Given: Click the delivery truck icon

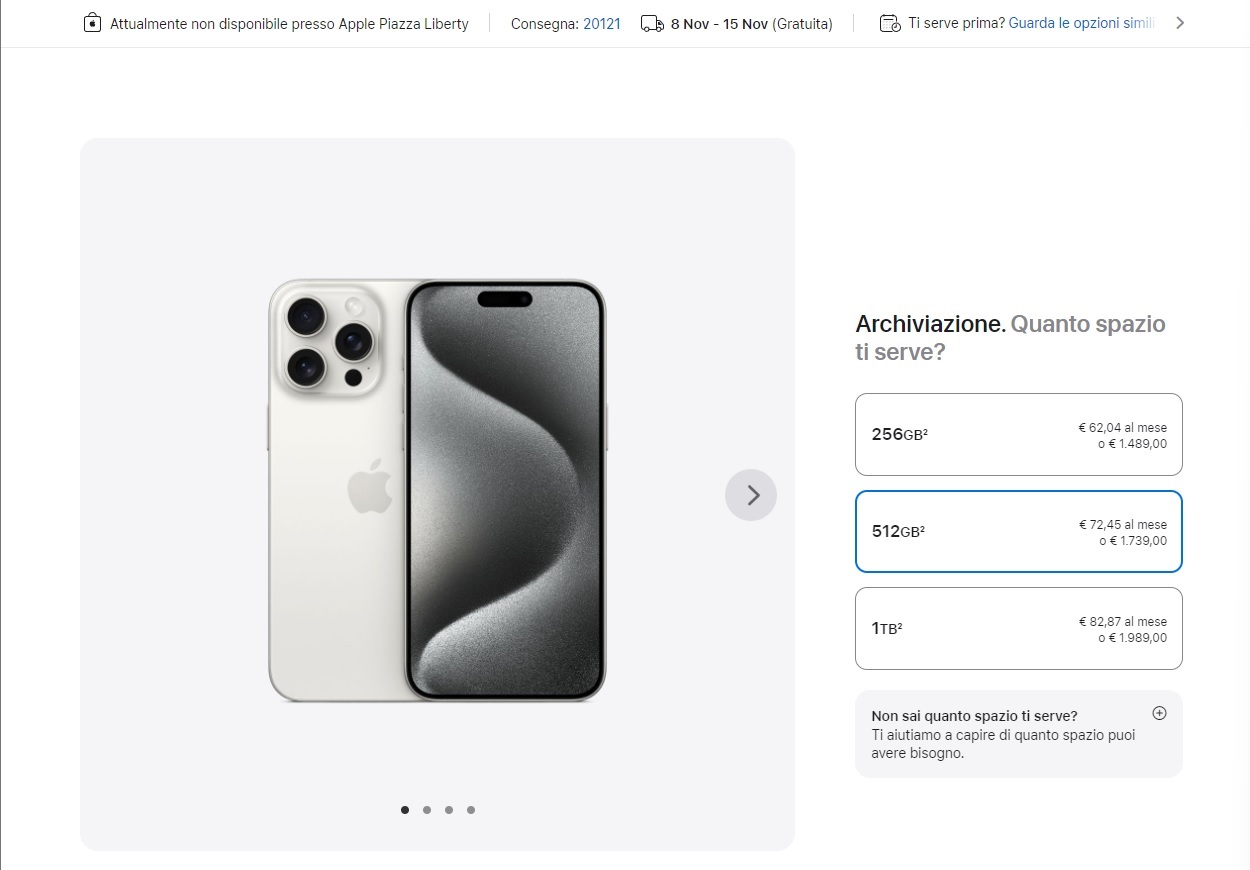Looking at the screenshot, I should [652, 23].
